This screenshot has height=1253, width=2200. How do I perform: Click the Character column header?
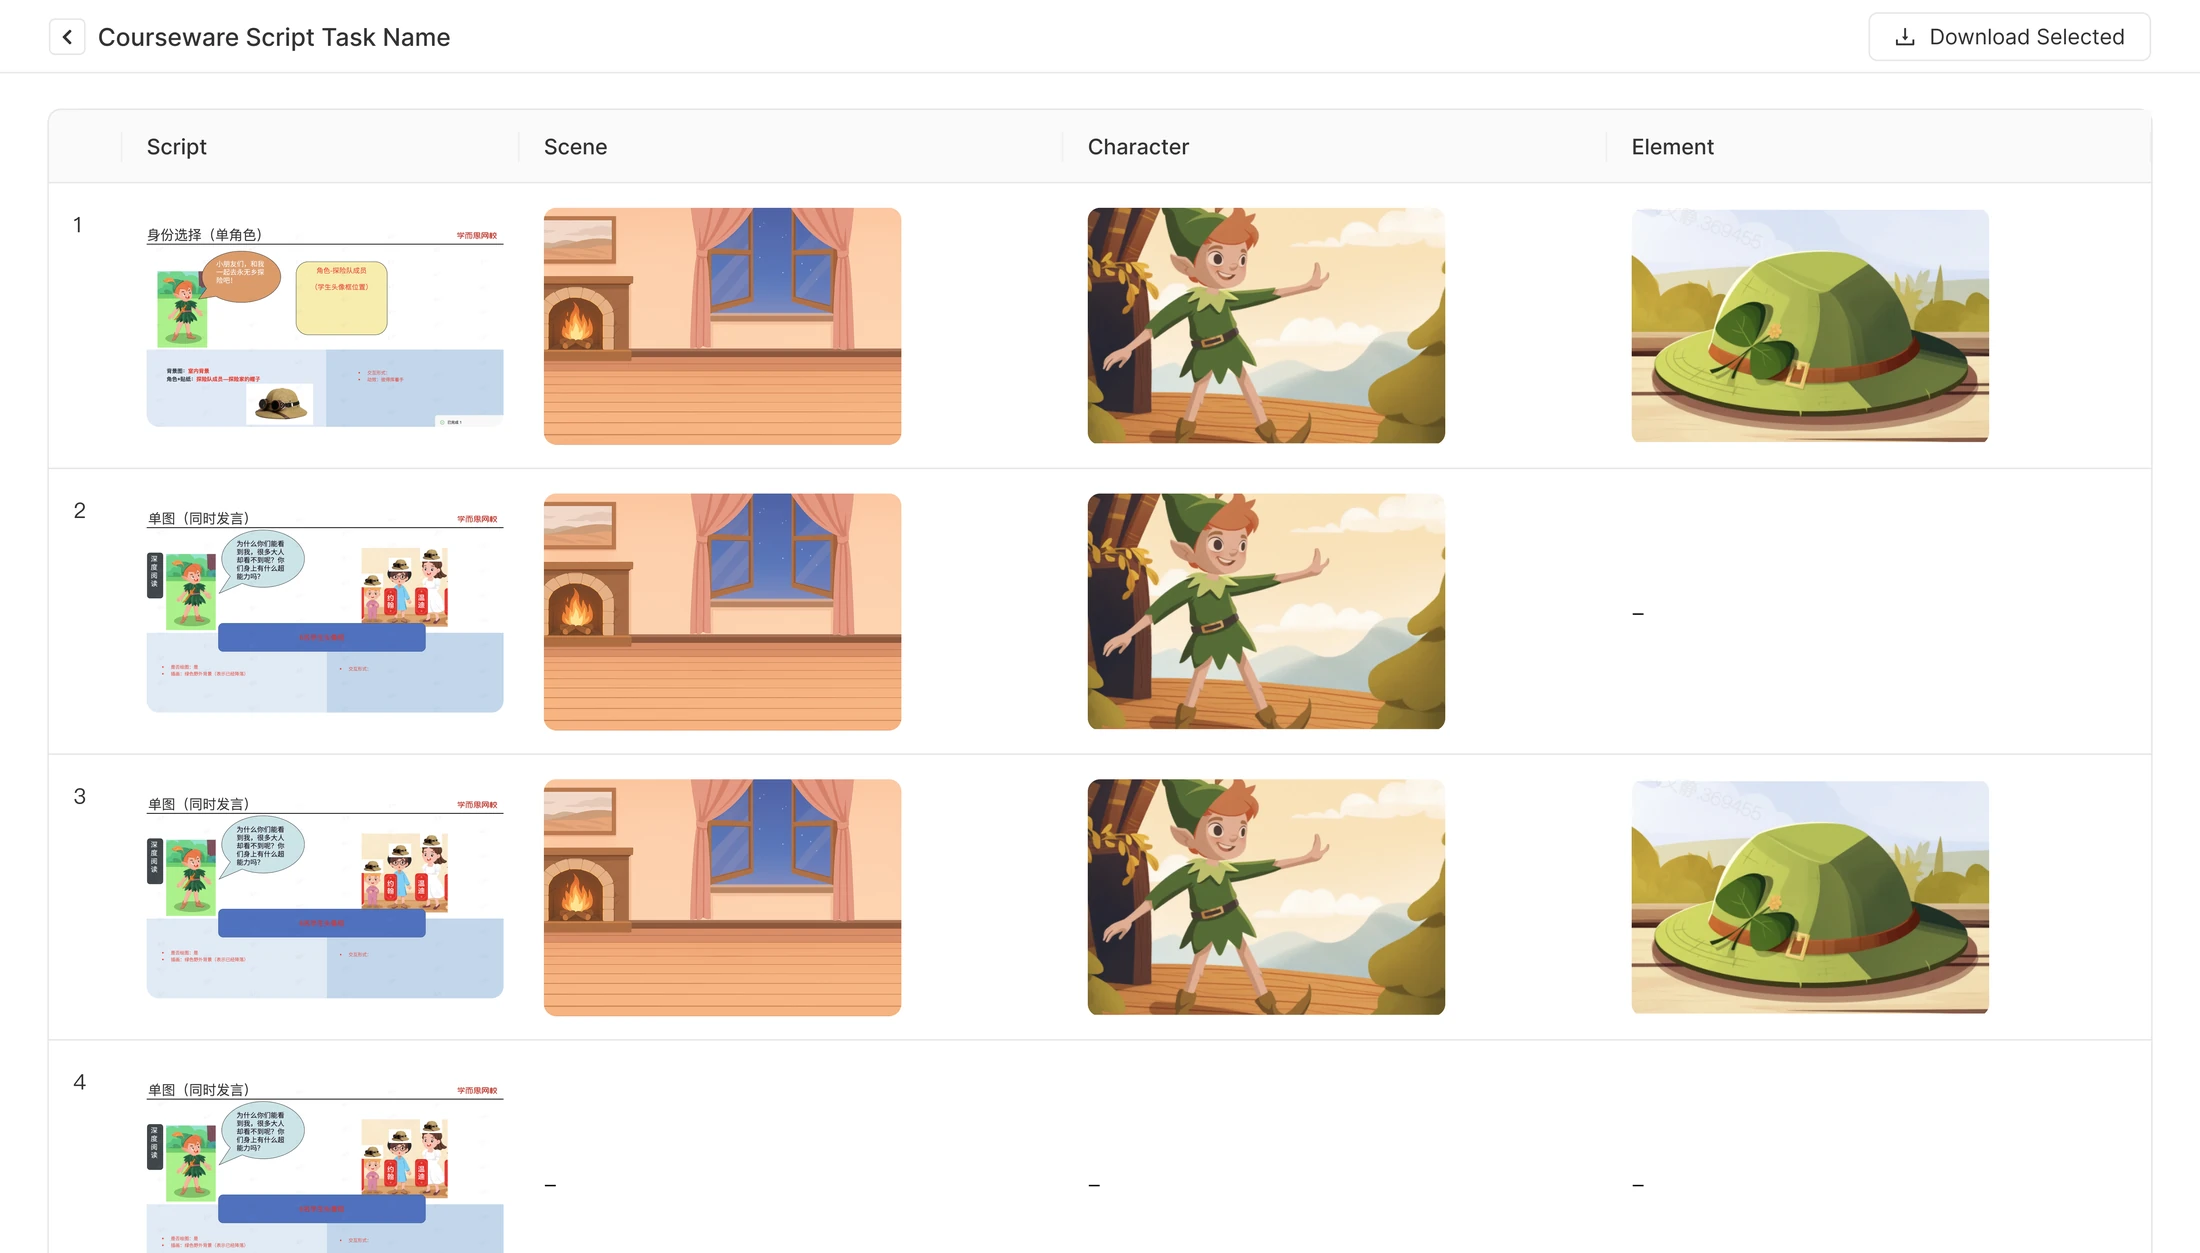1138,147
